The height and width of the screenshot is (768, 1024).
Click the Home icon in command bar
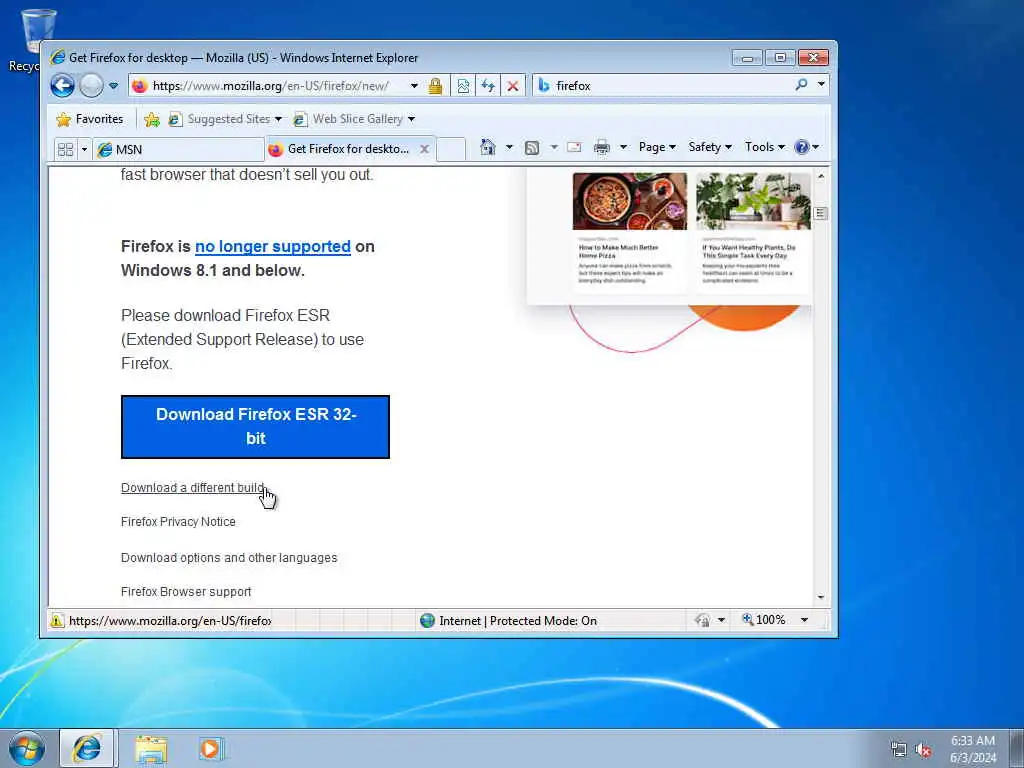pyautogui.click(x=488, y=147)
